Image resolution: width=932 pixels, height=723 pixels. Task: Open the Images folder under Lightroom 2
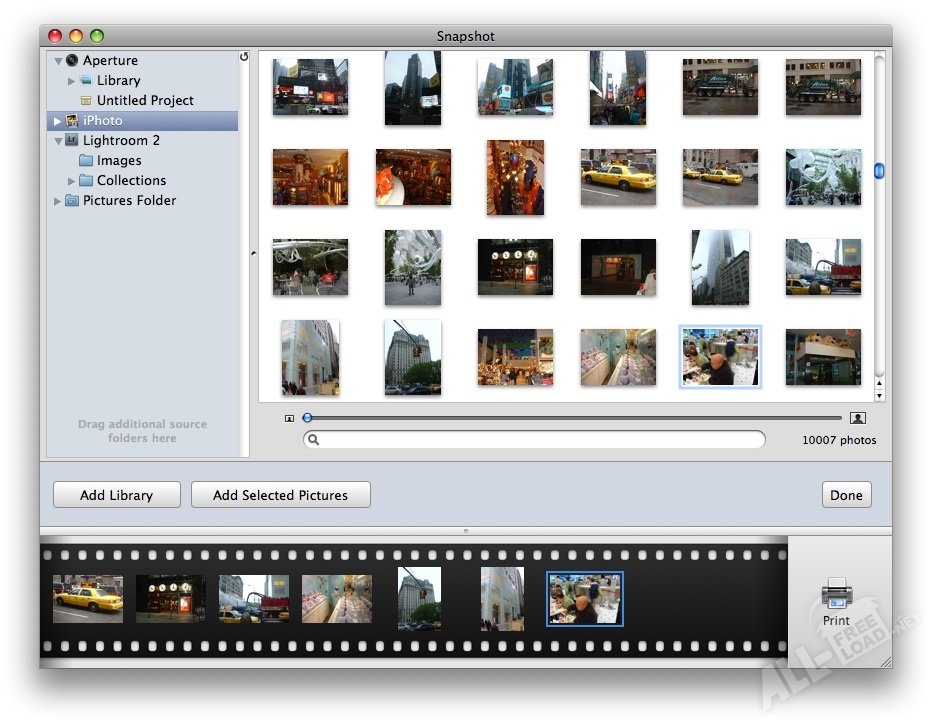tap(119, 161)
